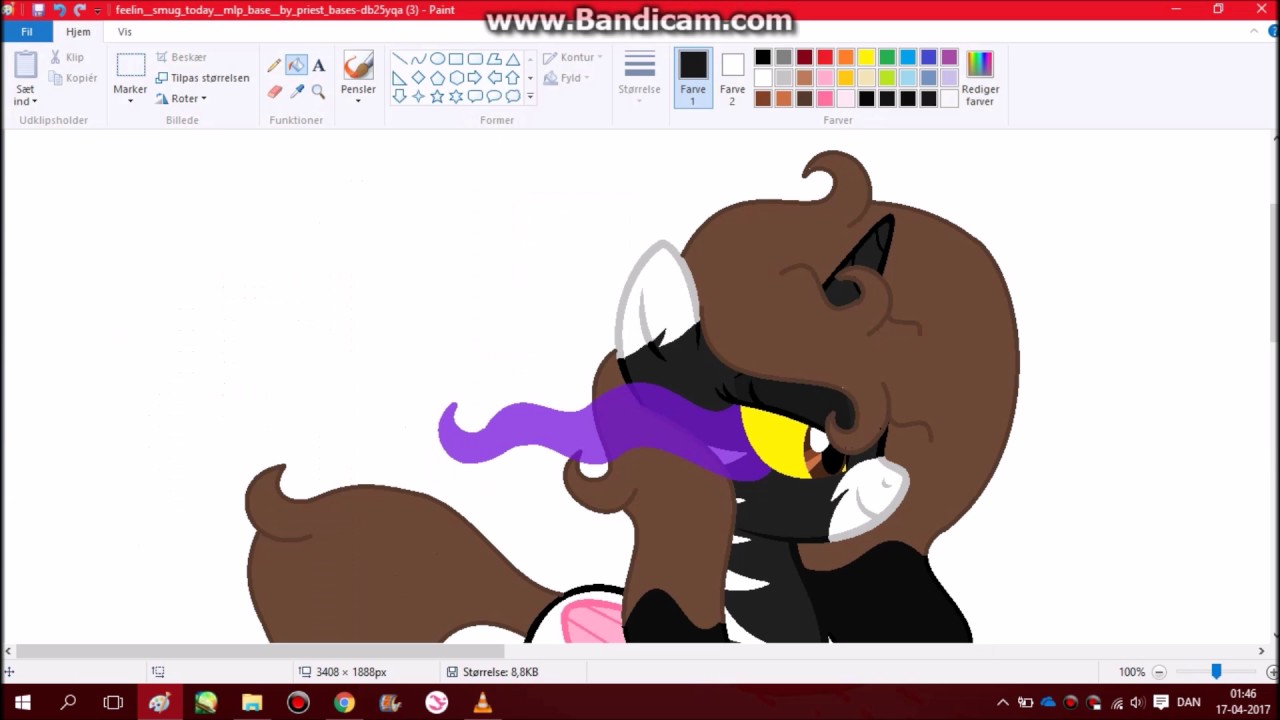Screen dimensions: 1280x720
Task: Choose the Rounded rectangle shape
Action: [475, 59]
